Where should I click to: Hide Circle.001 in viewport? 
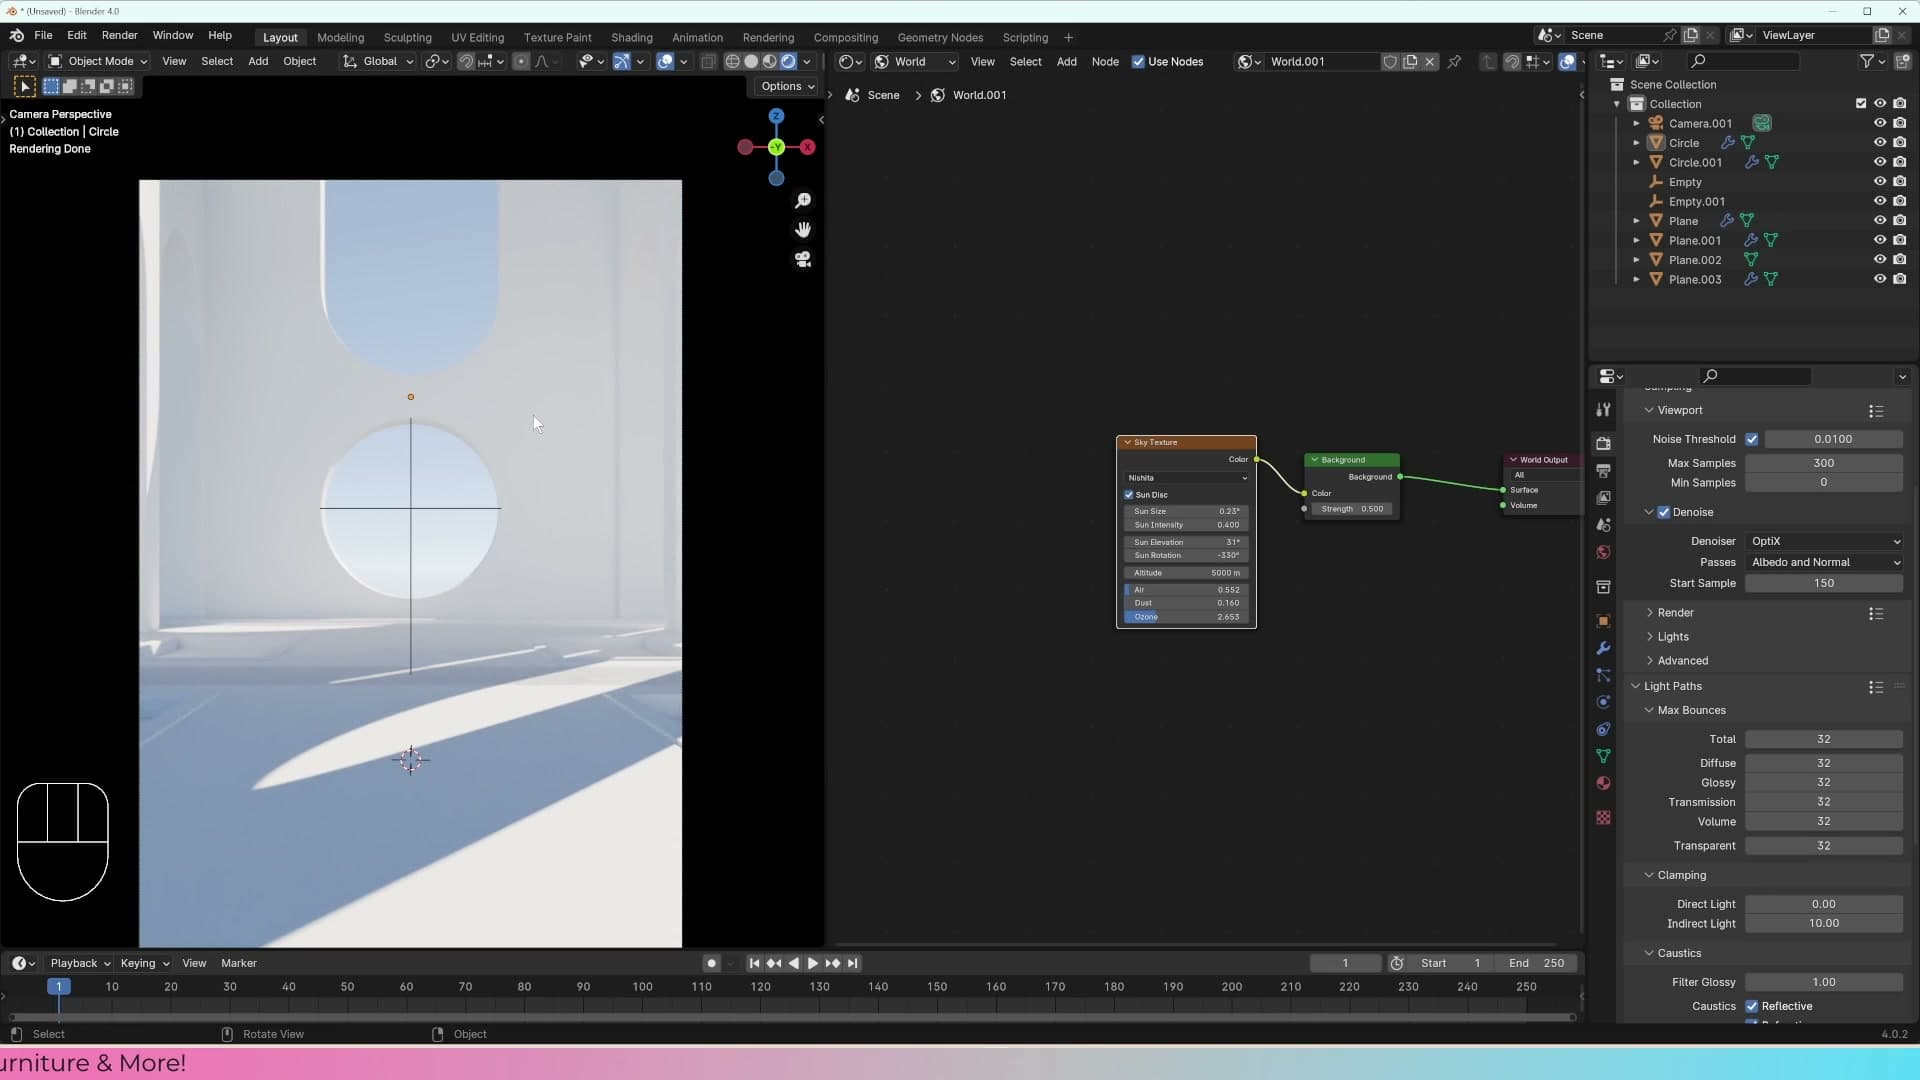[1880, 162]
